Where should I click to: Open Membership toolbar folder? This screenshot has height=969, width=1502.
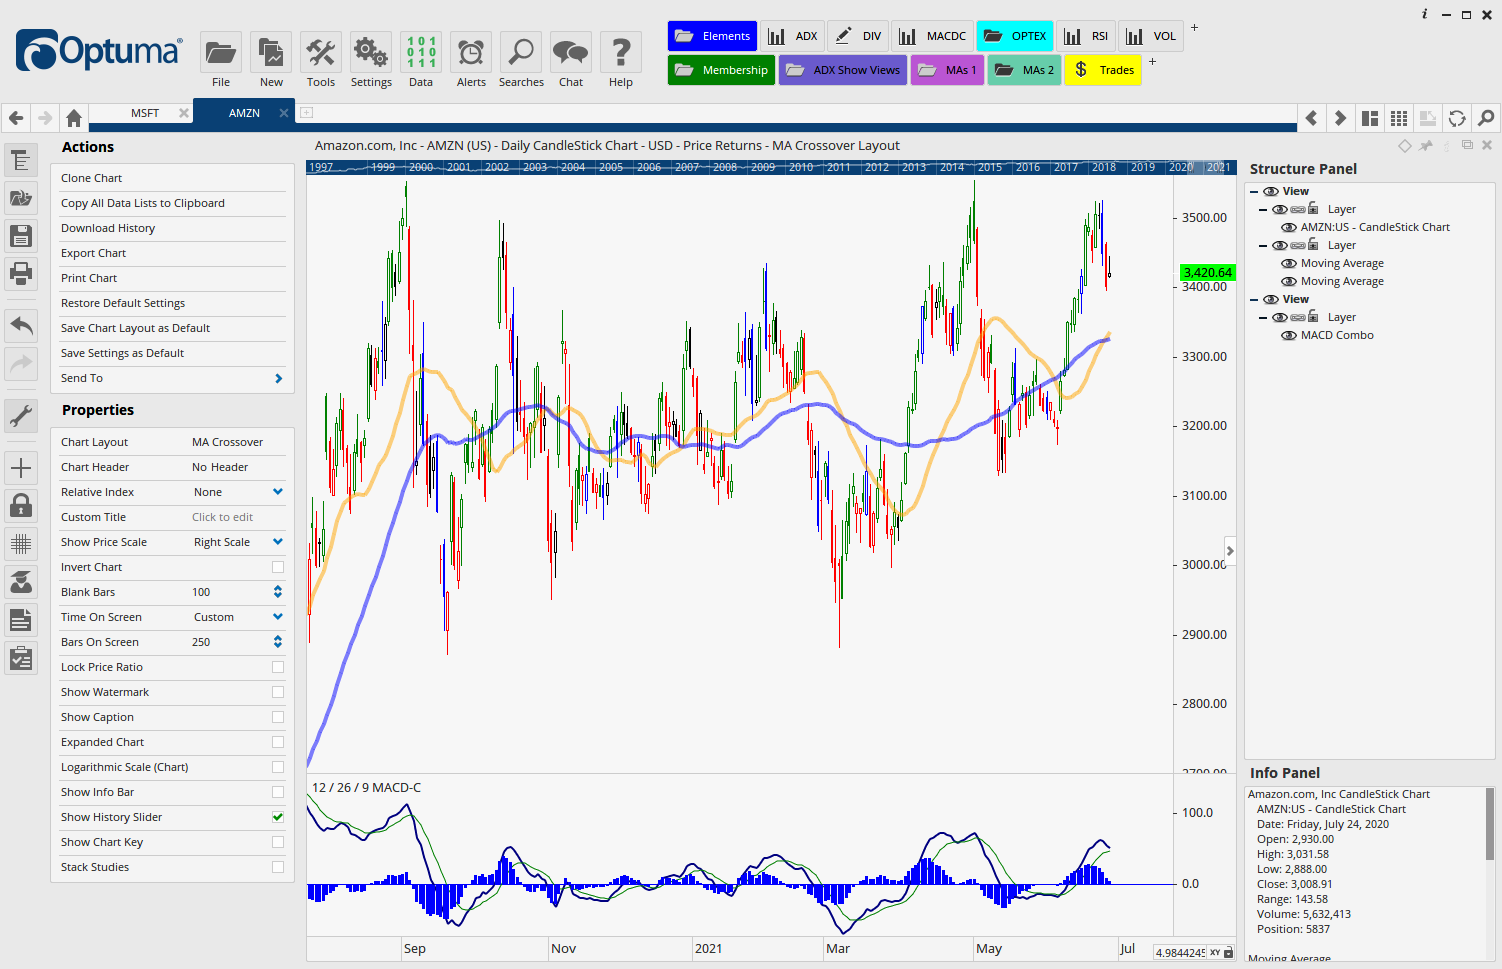(x=721, y=70)
